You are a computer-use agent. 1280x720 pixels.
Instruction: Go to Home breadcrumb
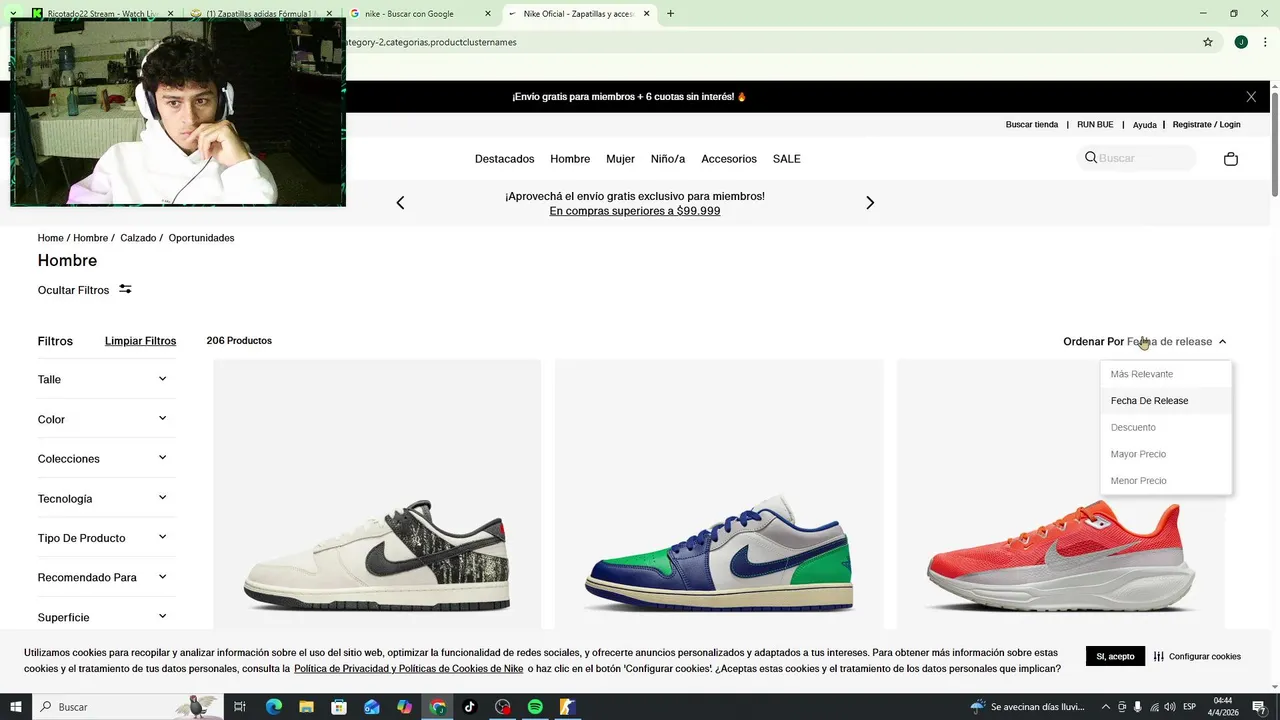(x=50, y=238)
